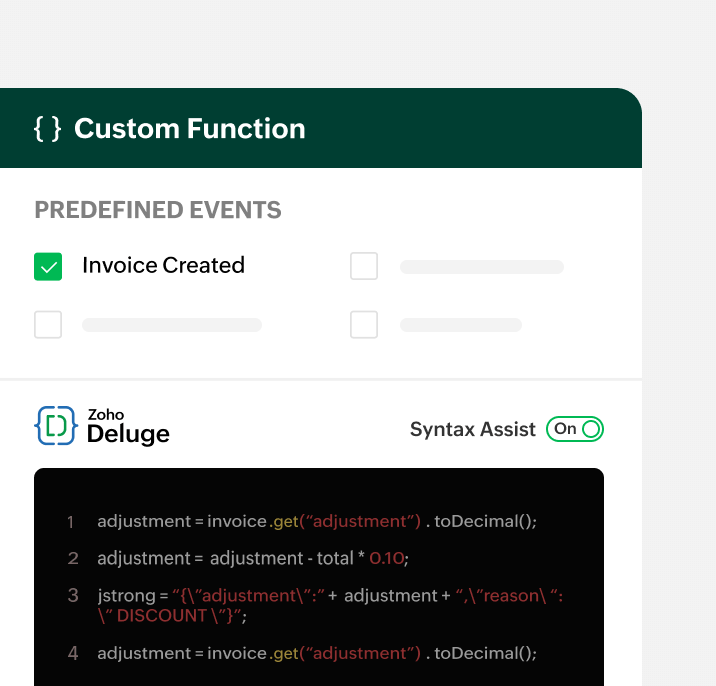
Task: Click the Predefined Events section heading
Action: pyautogui.click(x=158, y=210)
